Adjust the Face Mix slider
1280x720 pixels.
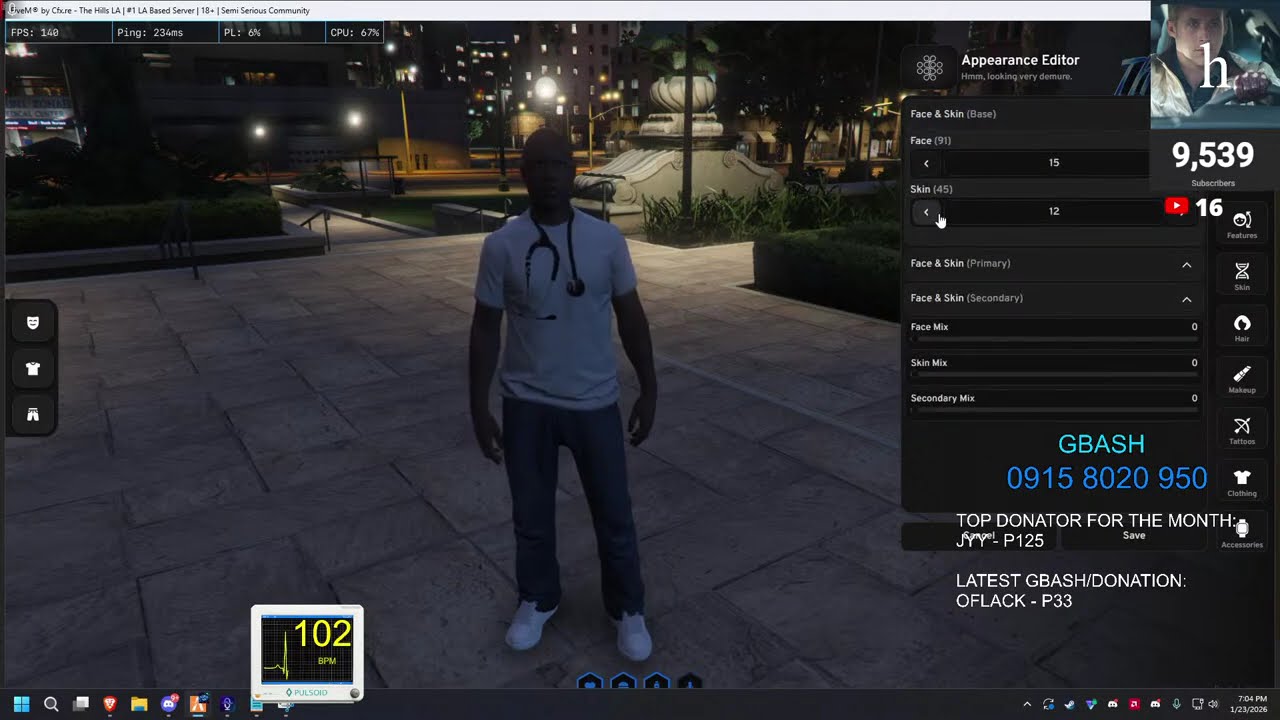click(1054, 340)
